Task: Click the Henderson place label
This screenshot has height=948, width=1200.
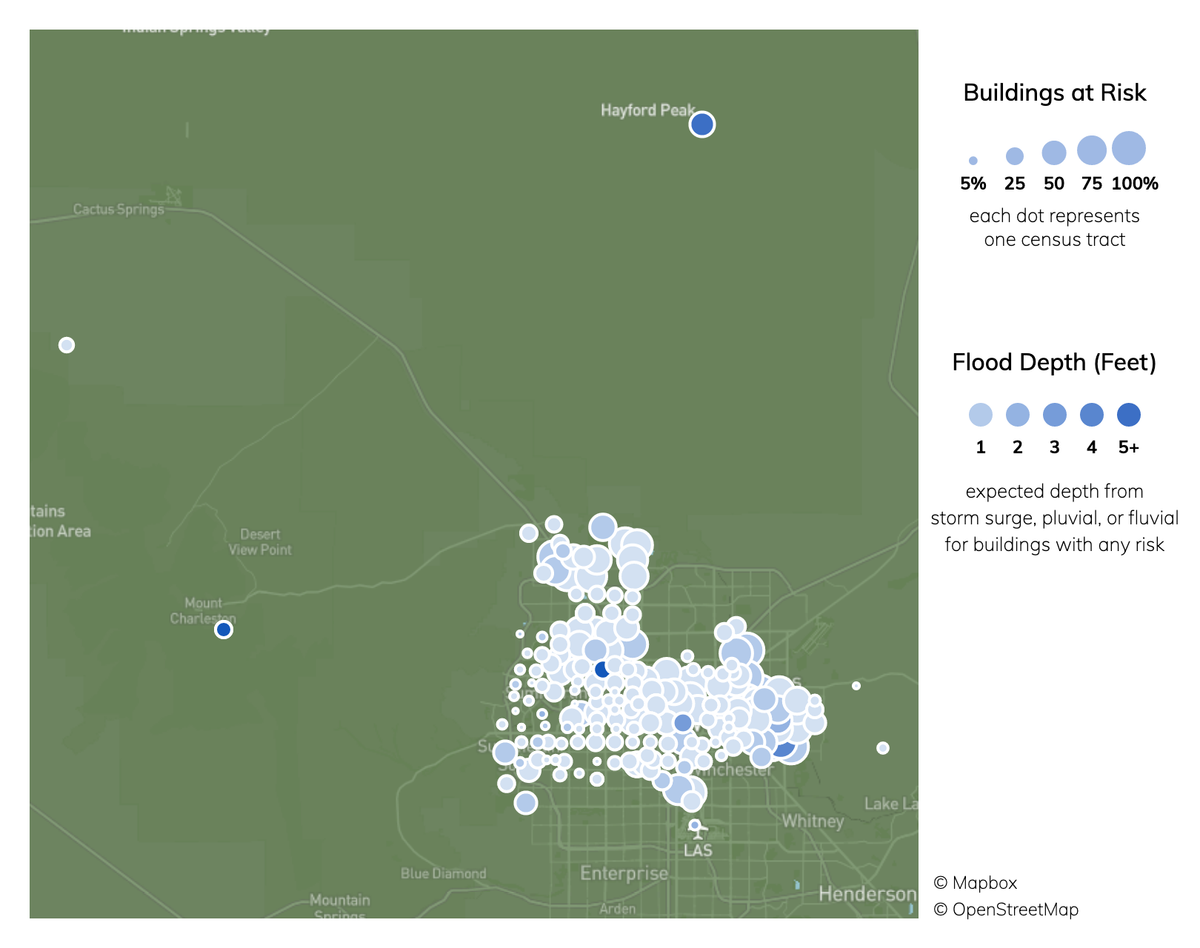Action: tap(865, 890)
